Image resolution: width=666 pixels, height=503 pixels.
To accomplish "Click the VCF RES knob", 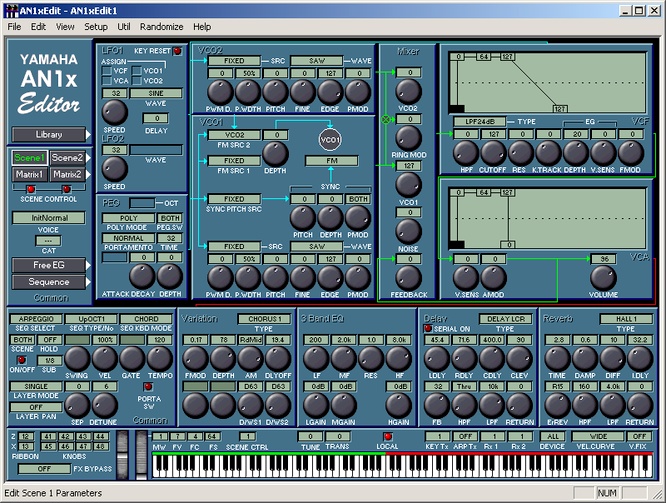I will (521, 153).
